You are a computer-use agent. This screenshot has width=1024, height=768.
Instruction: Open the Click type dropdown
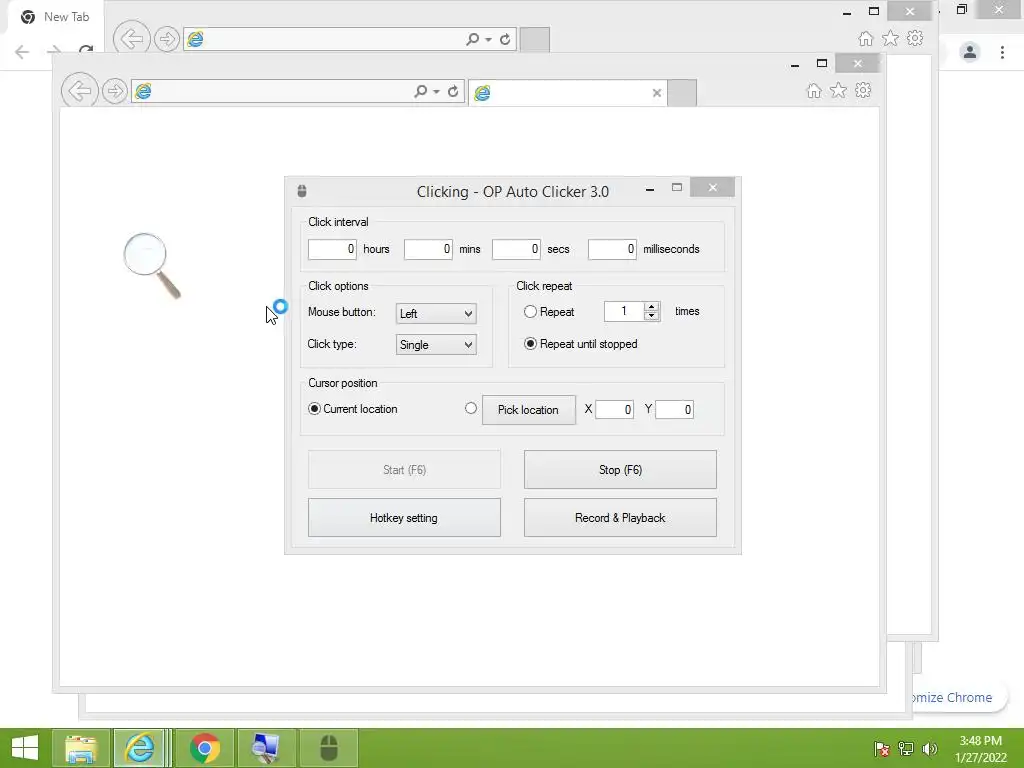click(436, 345)
